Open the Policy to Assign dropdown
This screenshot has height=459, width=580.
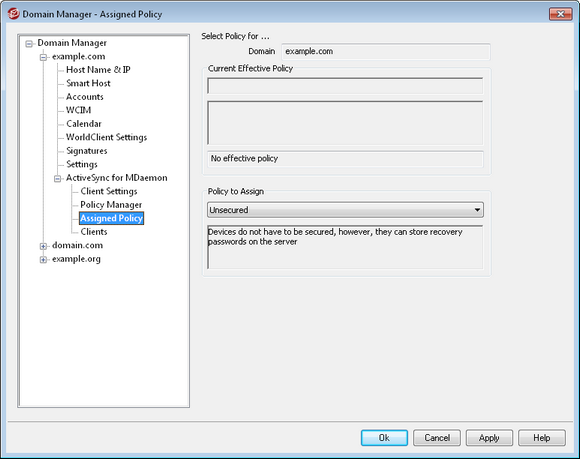click(x=345, y=210)
